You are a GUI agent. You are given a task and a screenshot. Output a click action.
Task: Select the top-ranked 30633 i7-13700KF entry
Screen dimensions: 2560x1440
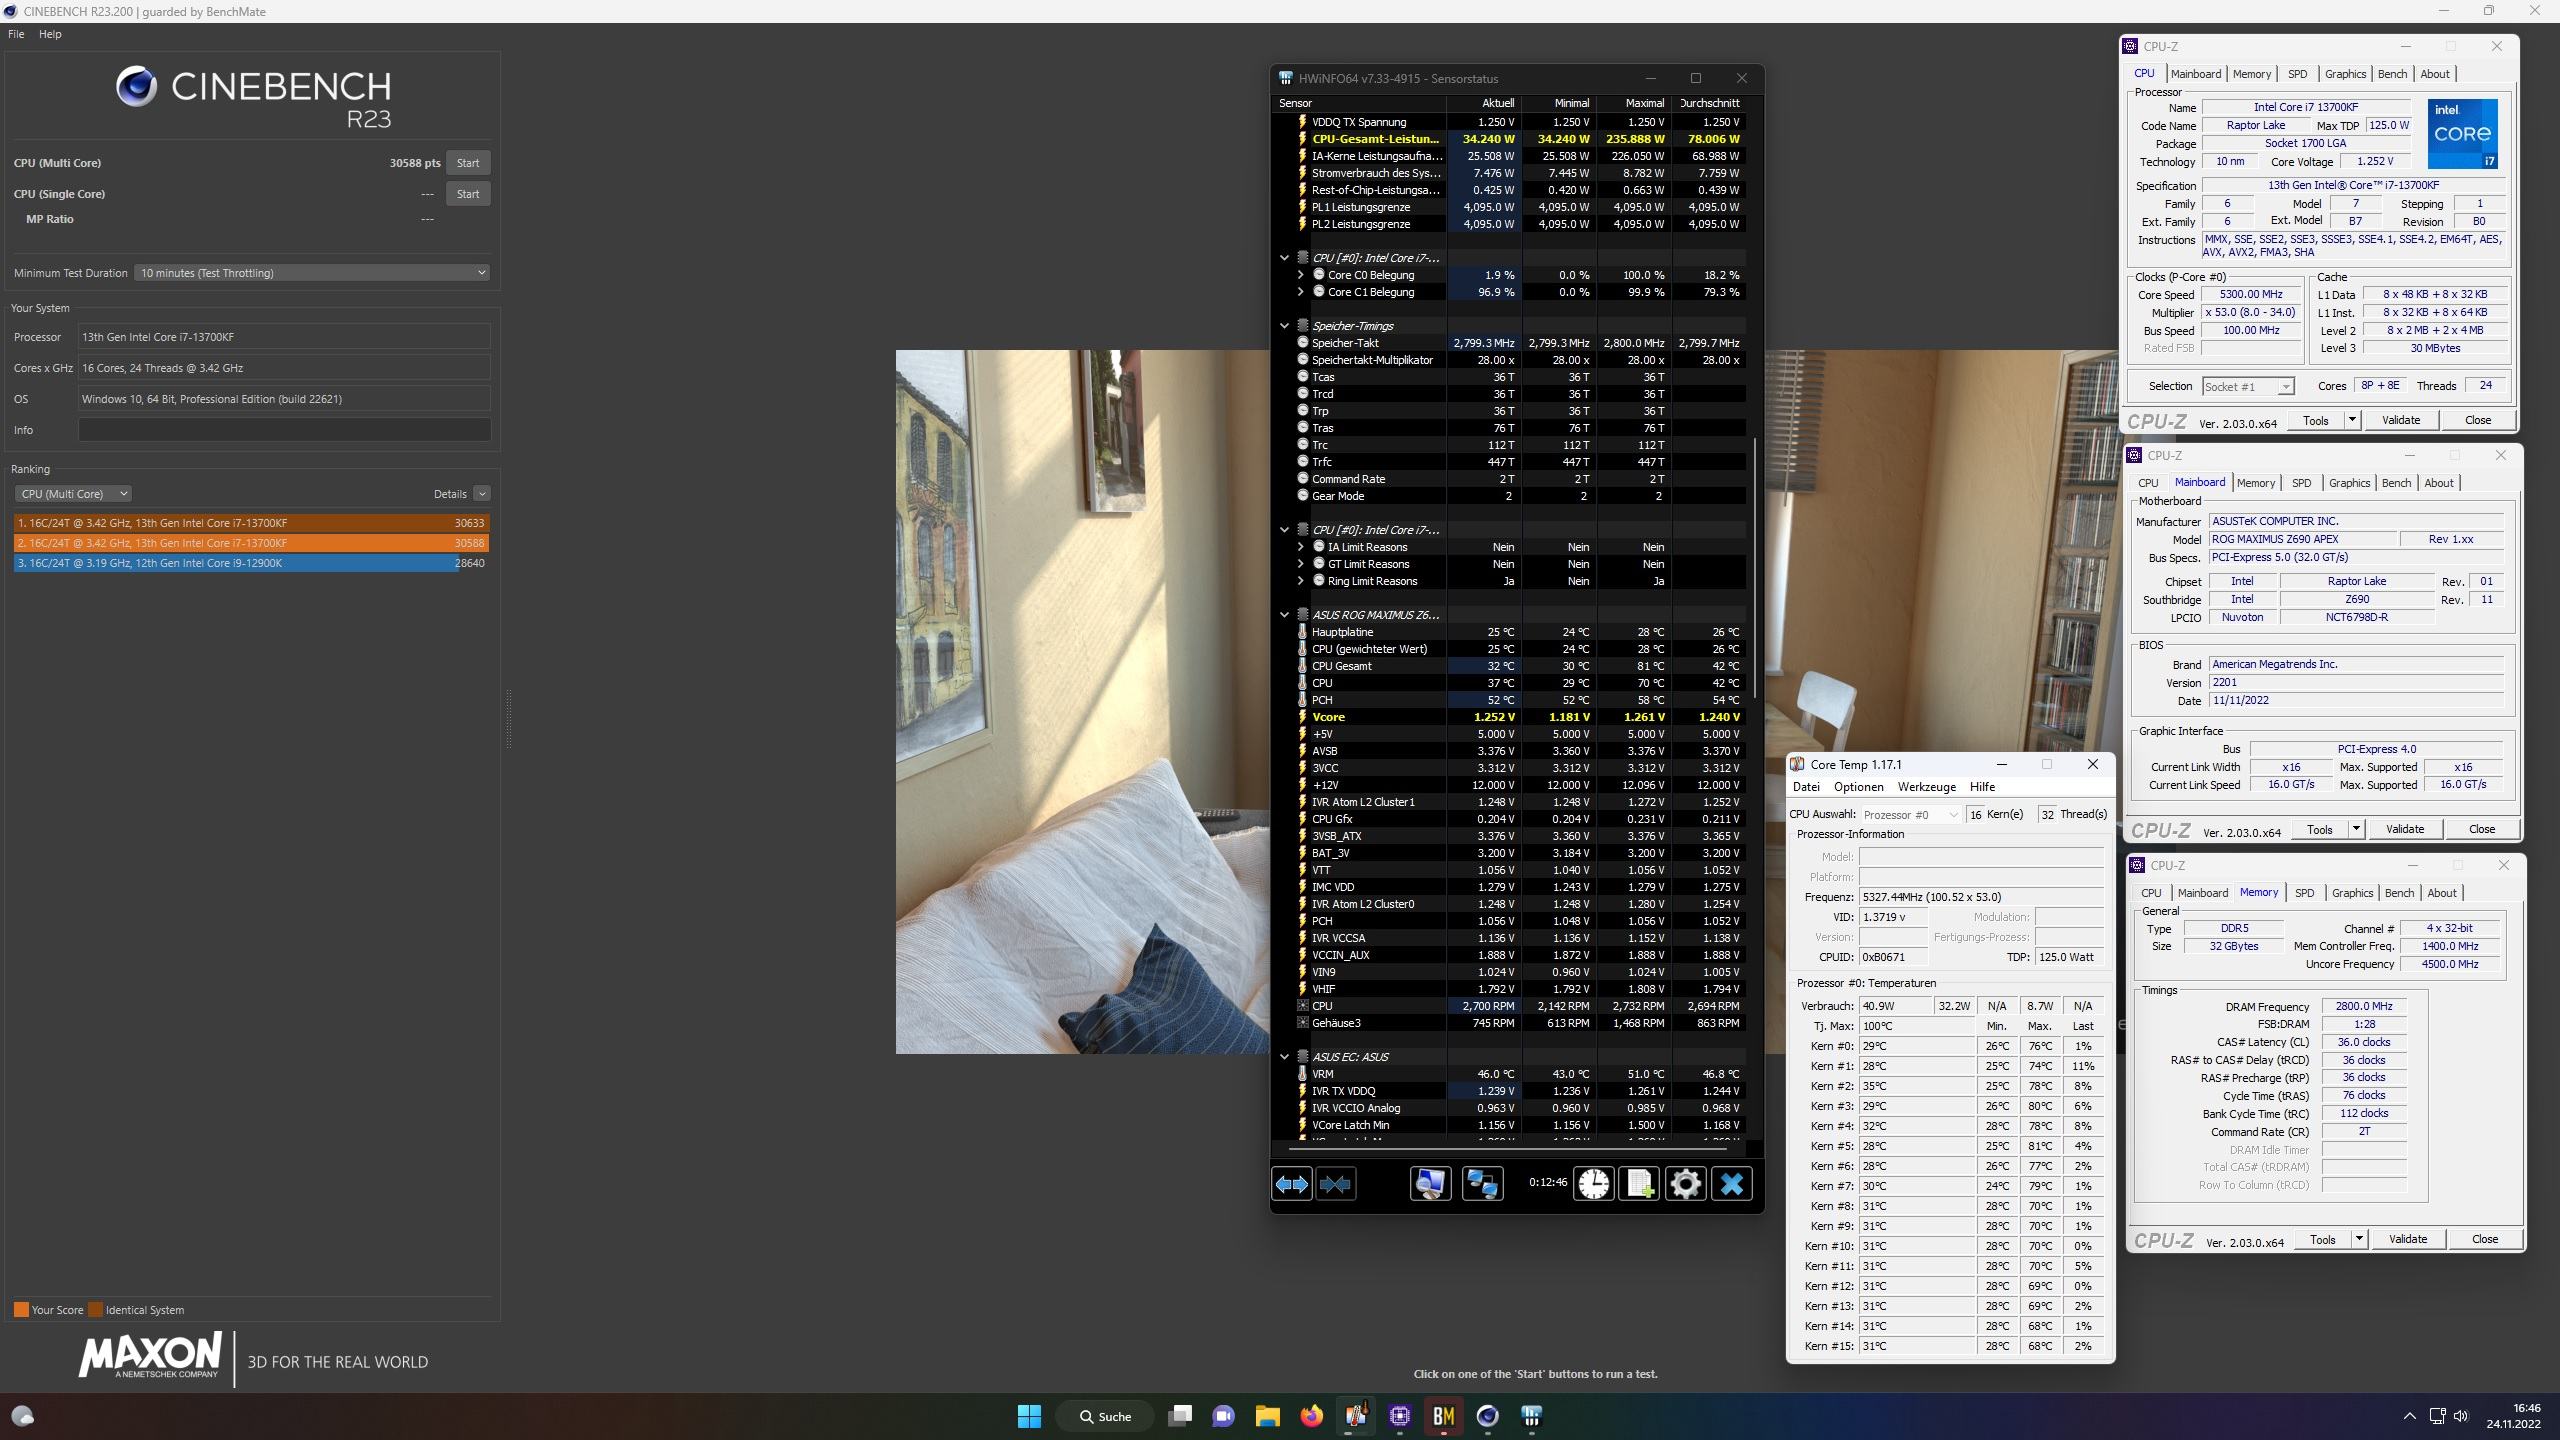(251, 523)
